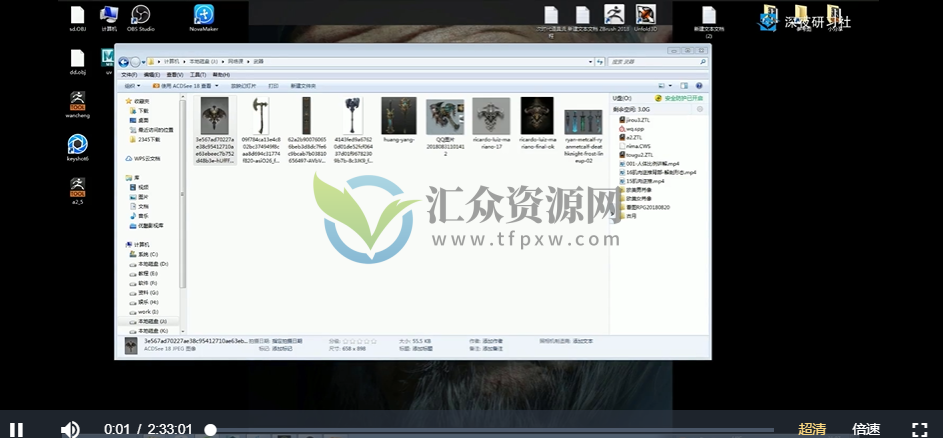Click the ACDSee 18 view button
The image size is (943, 438).
182,86
